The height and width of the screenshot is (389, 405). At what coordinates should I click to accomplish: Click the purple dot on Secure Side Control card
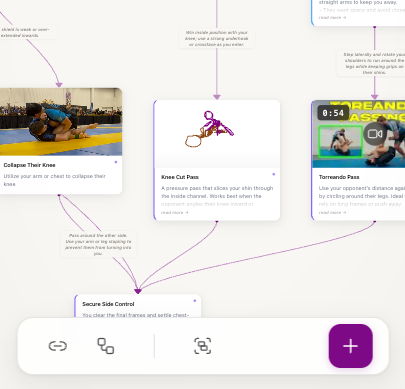[195, 301]
